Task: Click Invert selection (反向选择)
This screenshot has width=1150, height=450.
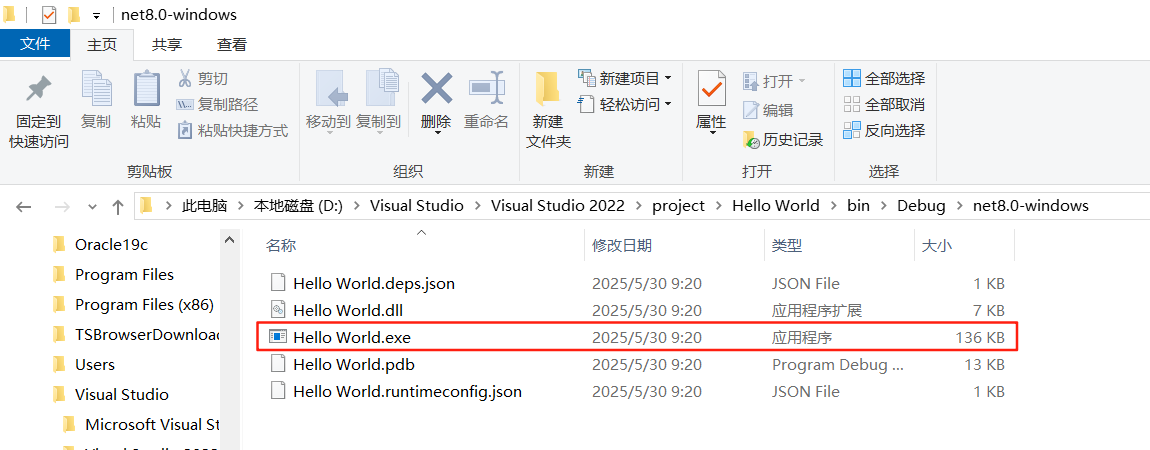Action: coord(884,131)
